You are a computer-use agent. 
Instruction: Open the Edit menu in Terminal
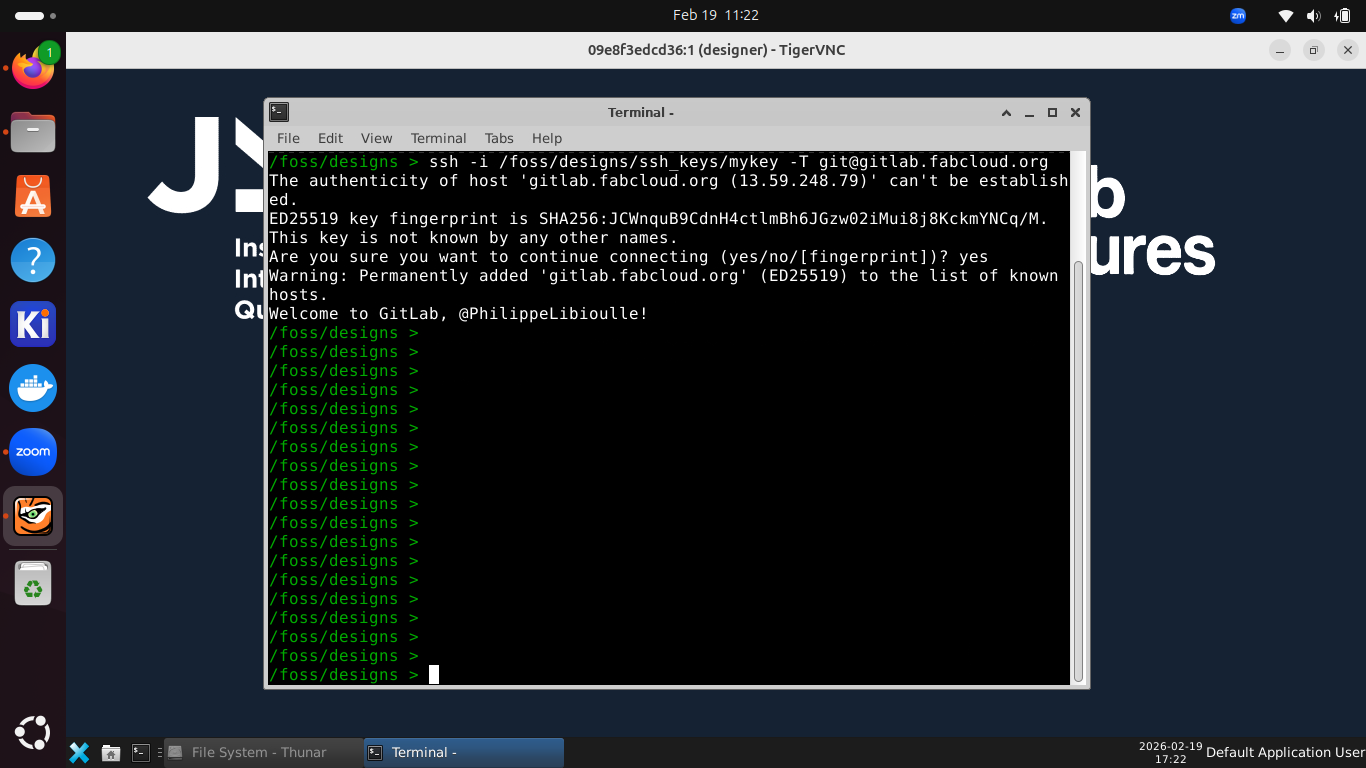pyautogui.click(x=330, y=138)
